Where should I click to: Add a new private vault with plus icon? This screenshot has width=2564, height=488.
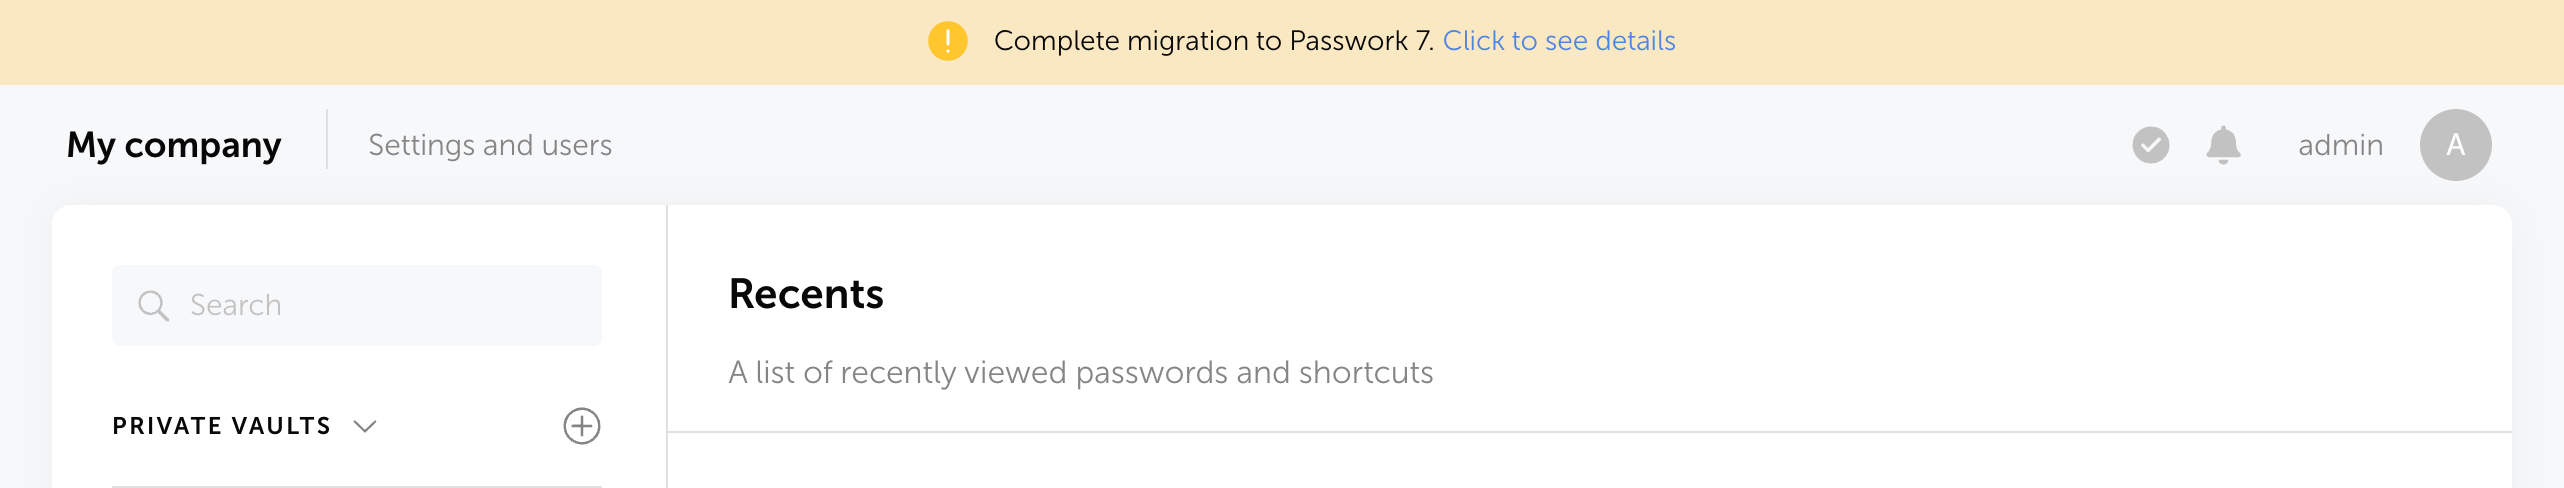(581, 426)
